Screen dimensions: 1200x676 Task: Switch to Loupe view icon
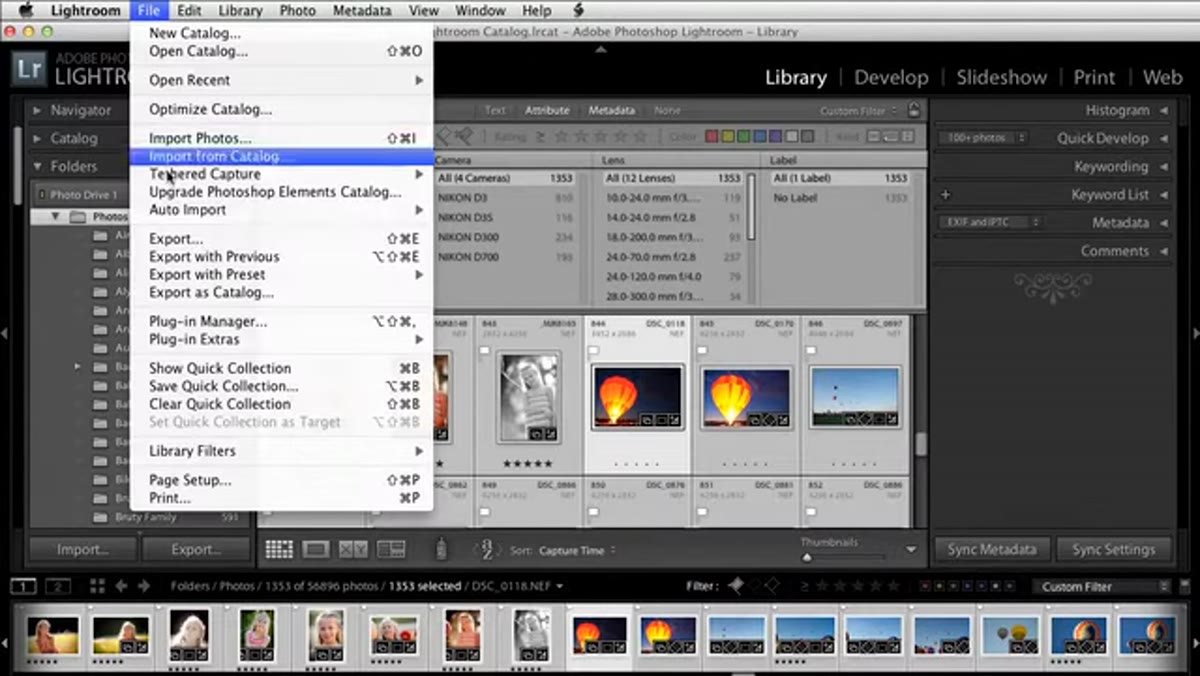(316, 549)
